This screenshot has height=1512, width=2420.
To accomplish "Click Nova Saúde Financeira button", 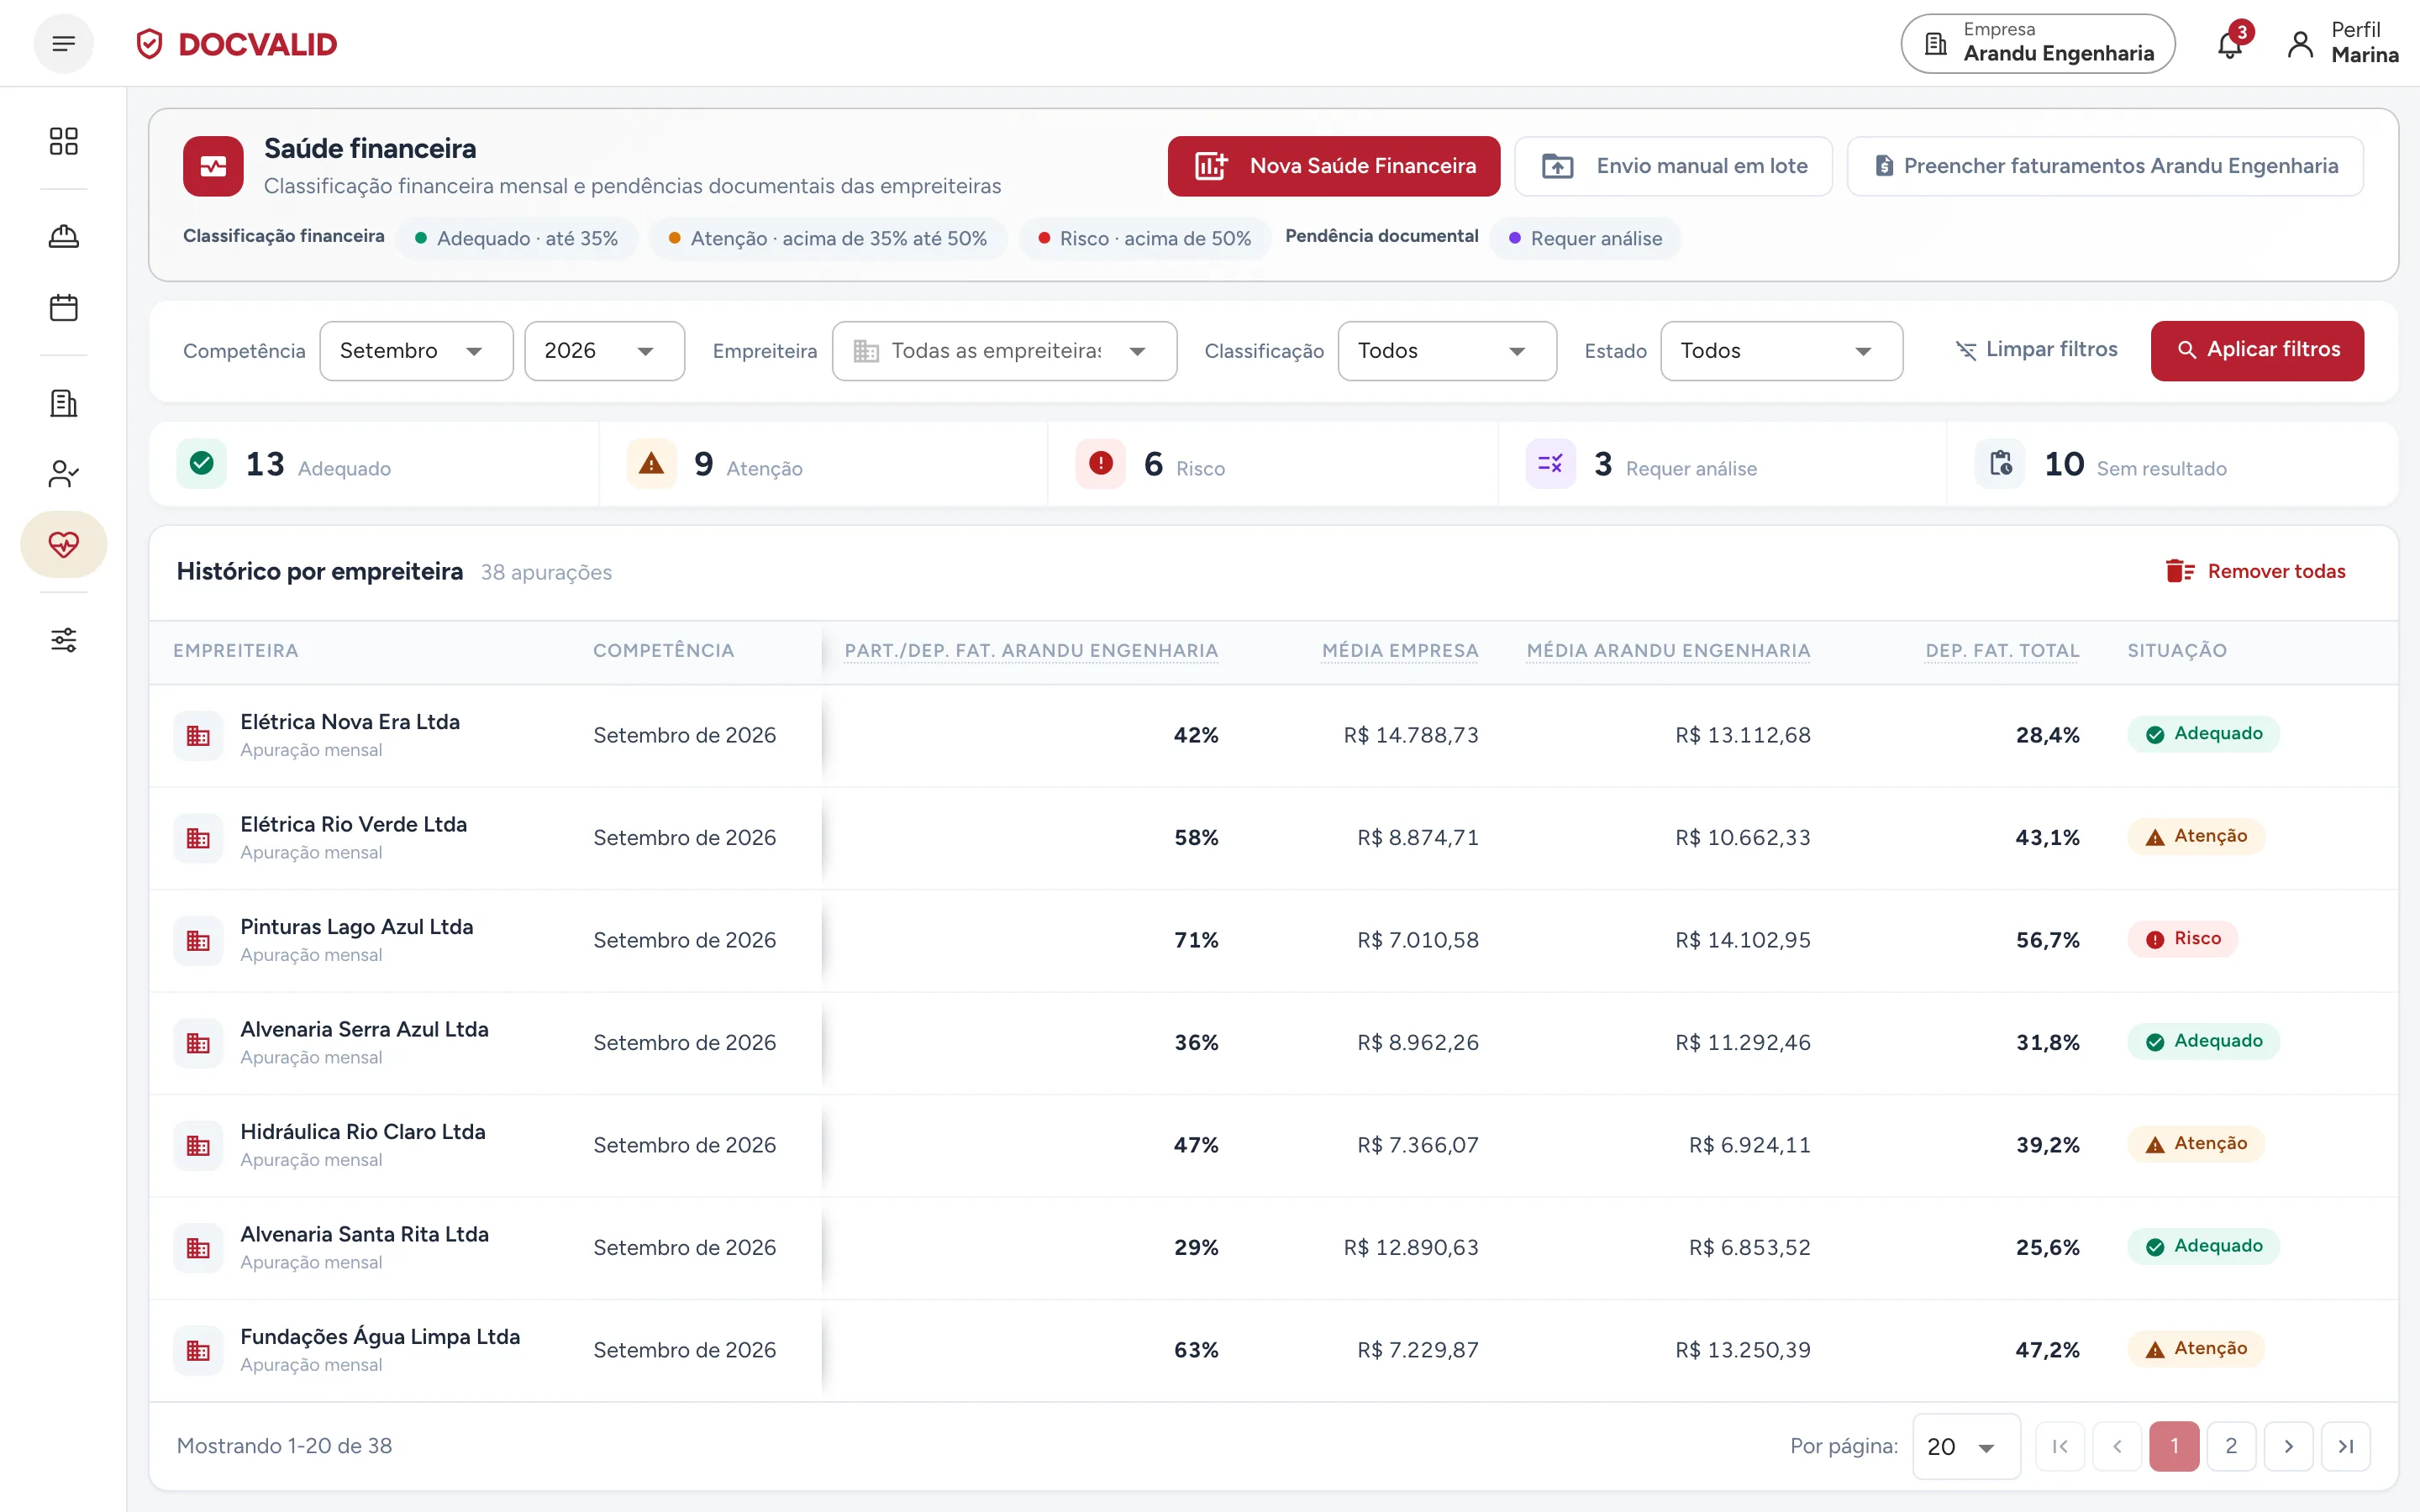I will [1334, 166].
